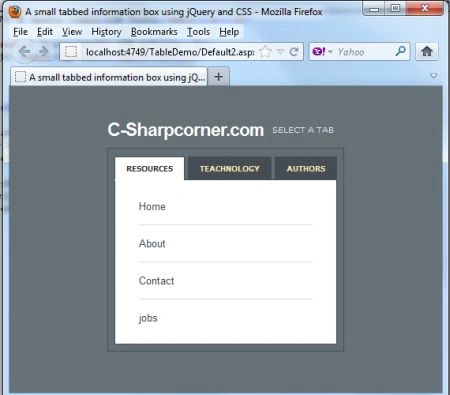
Task: Click the jobs link
Action: pos(148,318)
